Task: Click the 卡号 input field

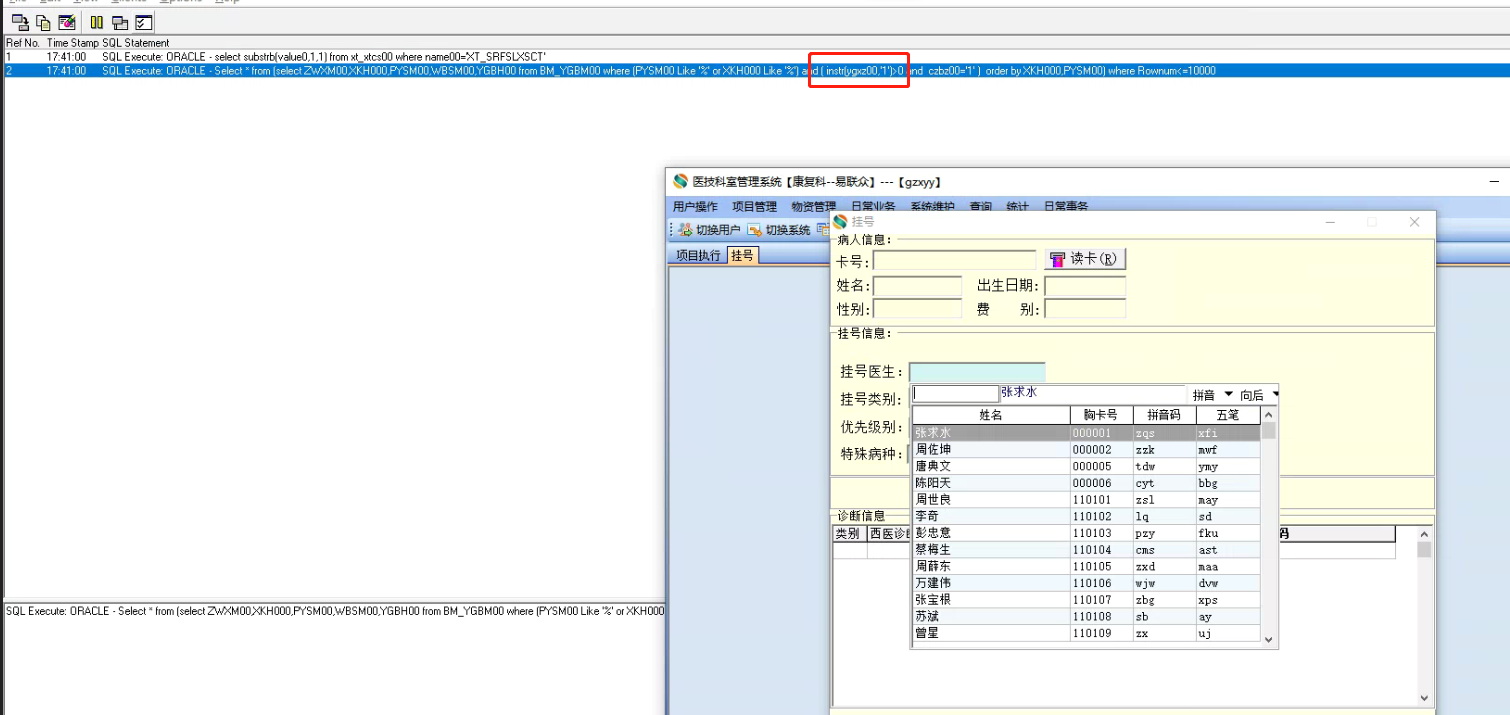Action: pos(955,260)
